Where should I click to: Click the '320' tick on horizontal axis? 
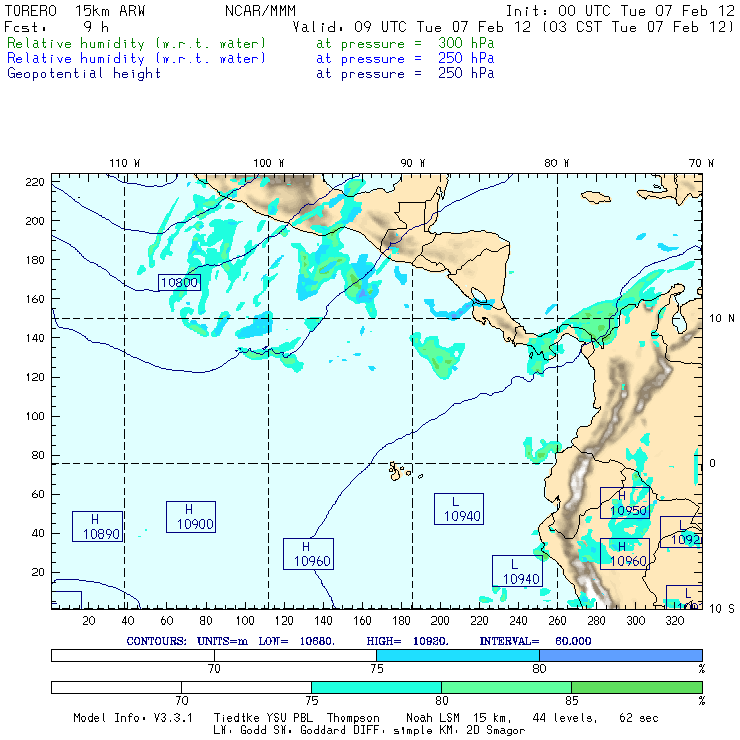(674, 620)
